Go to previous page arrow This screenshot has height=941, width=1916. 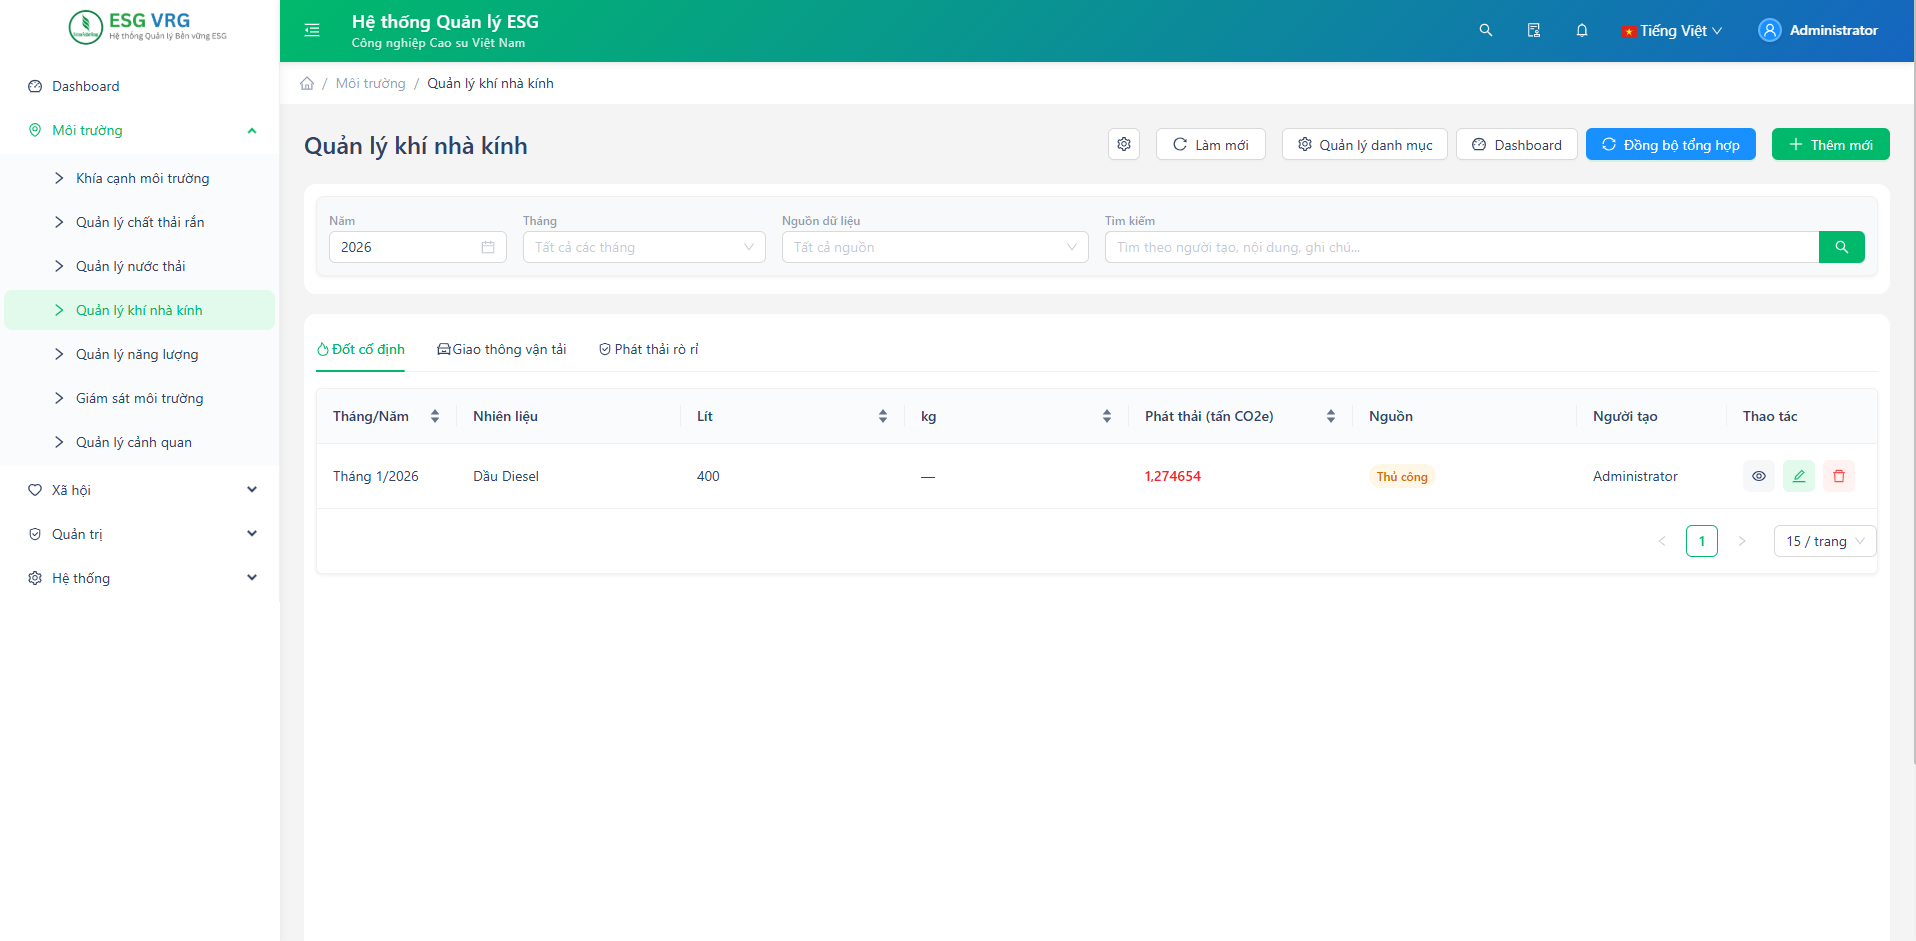(1662, 541)
